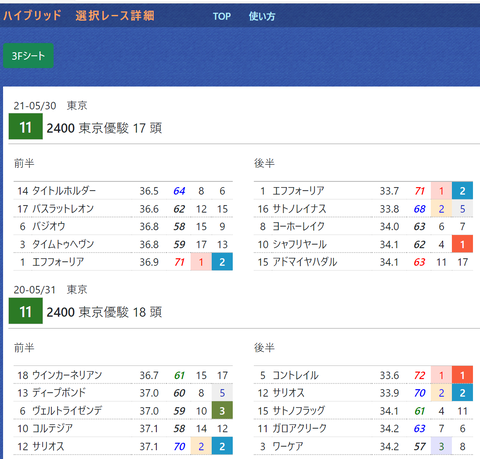Select horse バスラットレオン row
Viewport: 480px width, 459px height.
tap(123, 209)
